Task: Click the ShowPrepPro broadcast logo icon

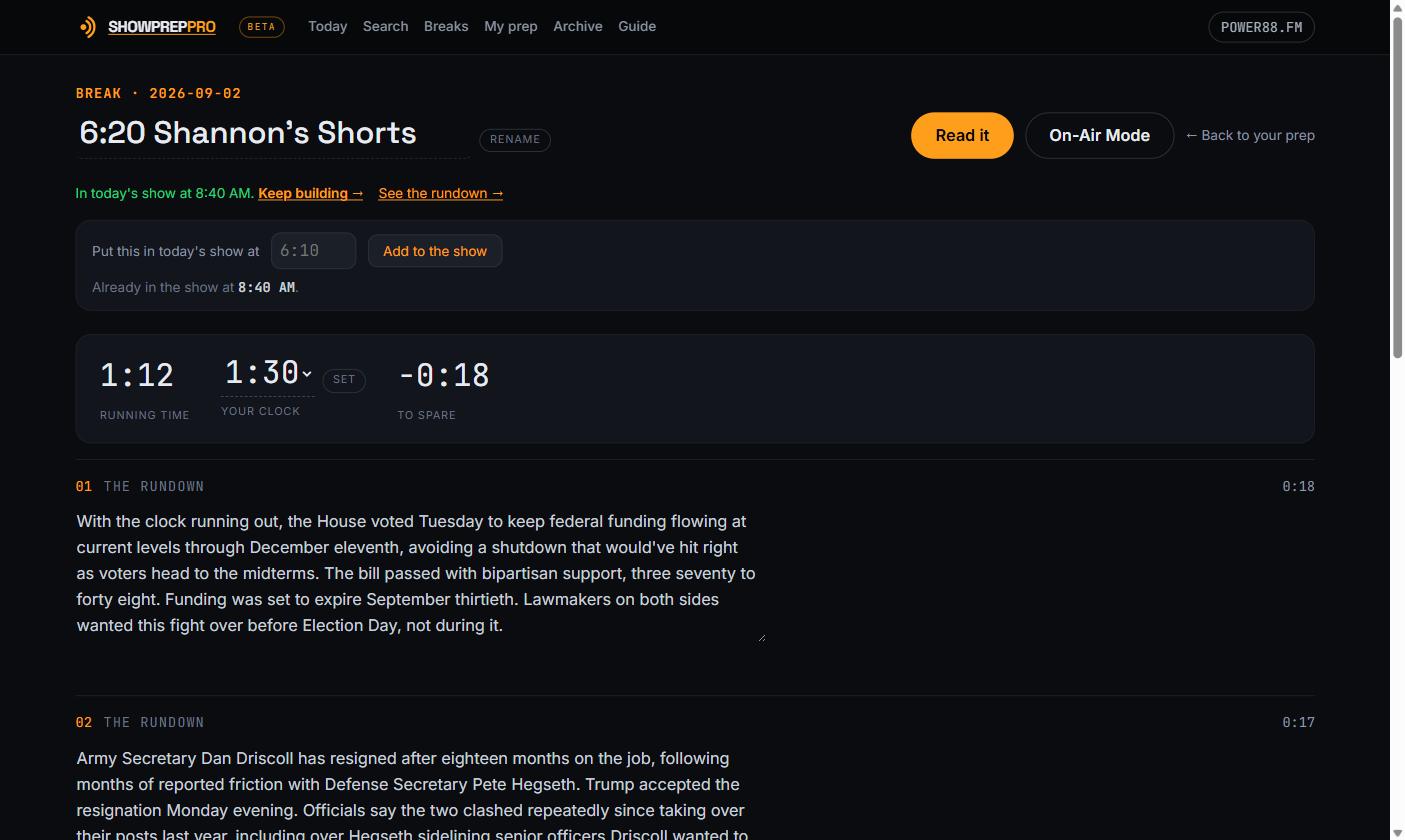Action: tap(88, 27)
